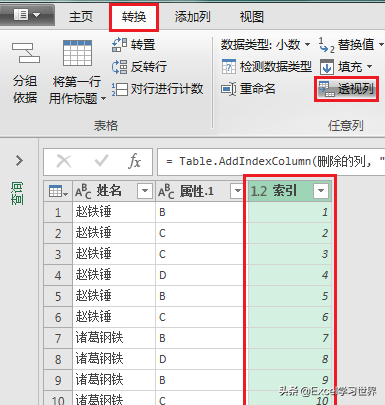Image resolution: width=385 pixels, height=405 pixels.
Task: Open the table corner menu icon
Action: (58, 191)
